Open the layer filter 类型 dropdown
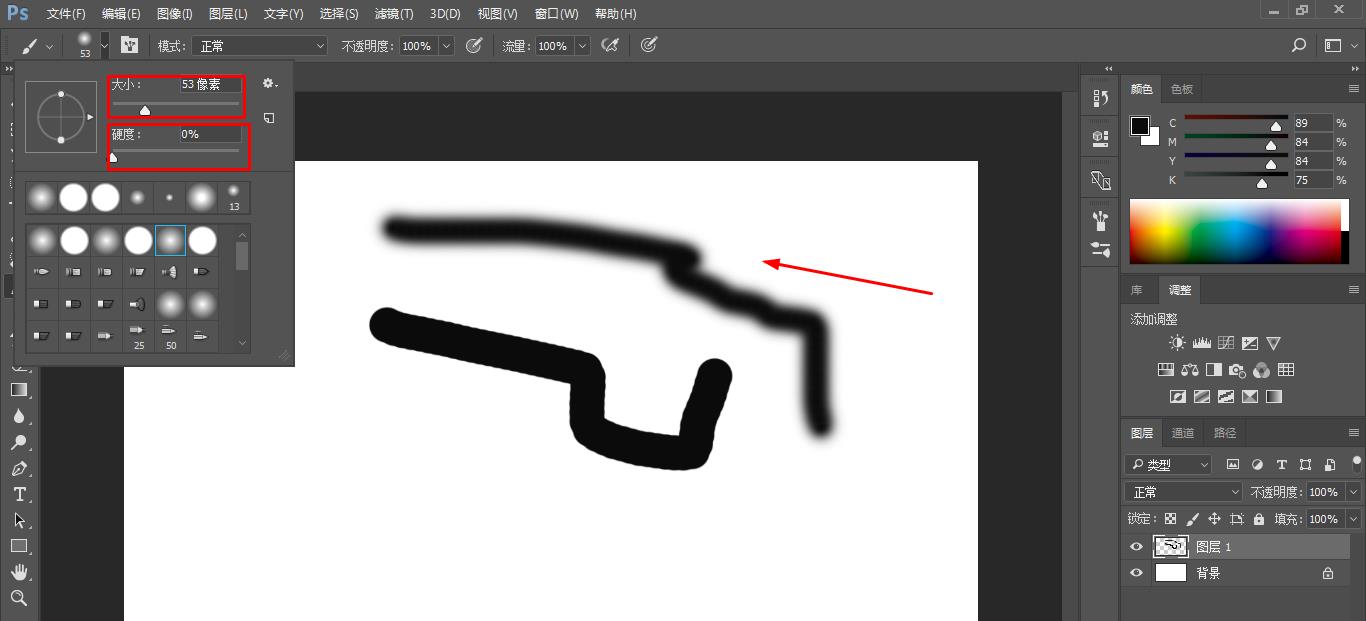Screen dimensions: 1366x621 1168,465
